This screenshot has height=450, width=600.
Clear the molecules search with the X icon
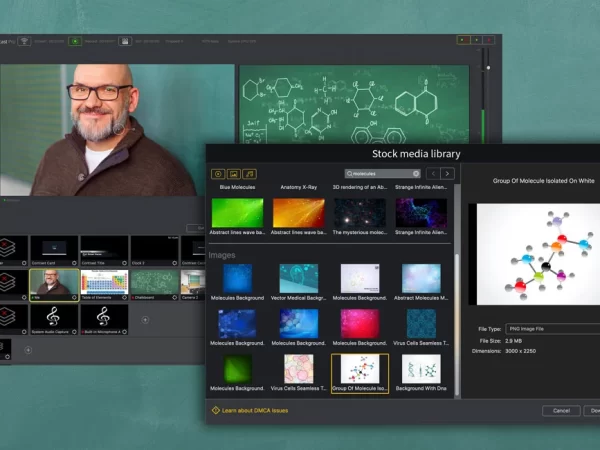point(416,174)
